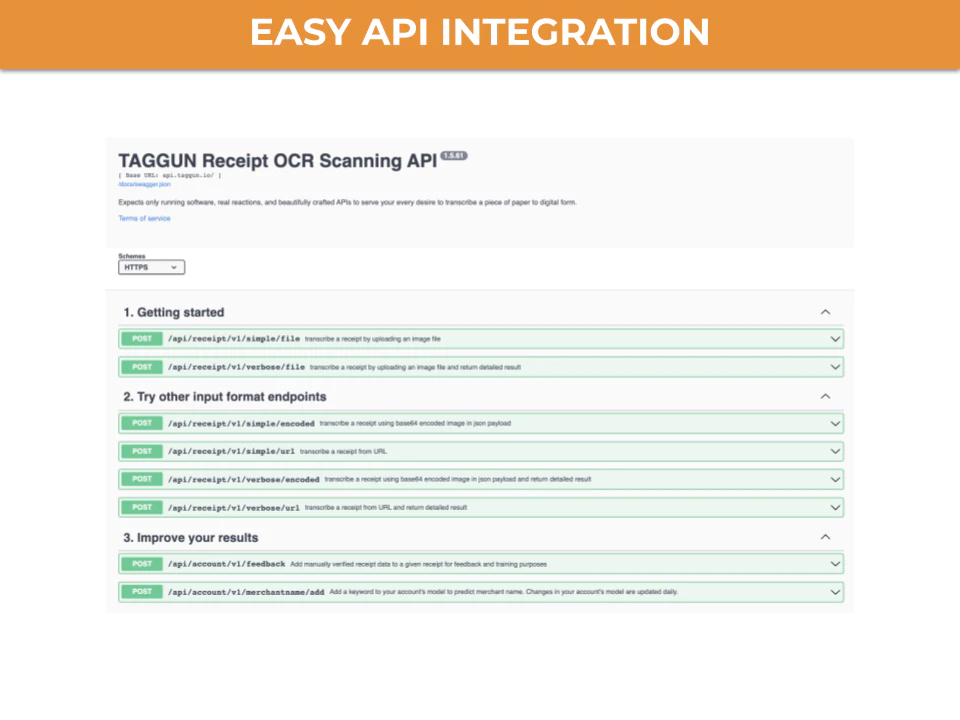The width and height of the screenshot is (960, 720).
Task: Click 'transcribe a receipt by uploading an image file' description
Action: coord(373,339)
